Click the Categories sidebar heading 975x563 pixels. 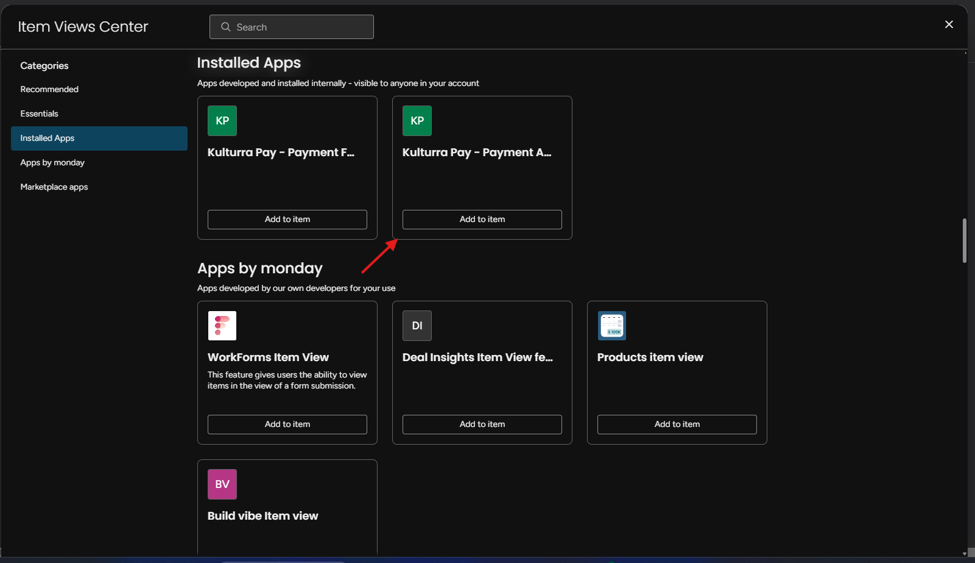coord(44,65)
